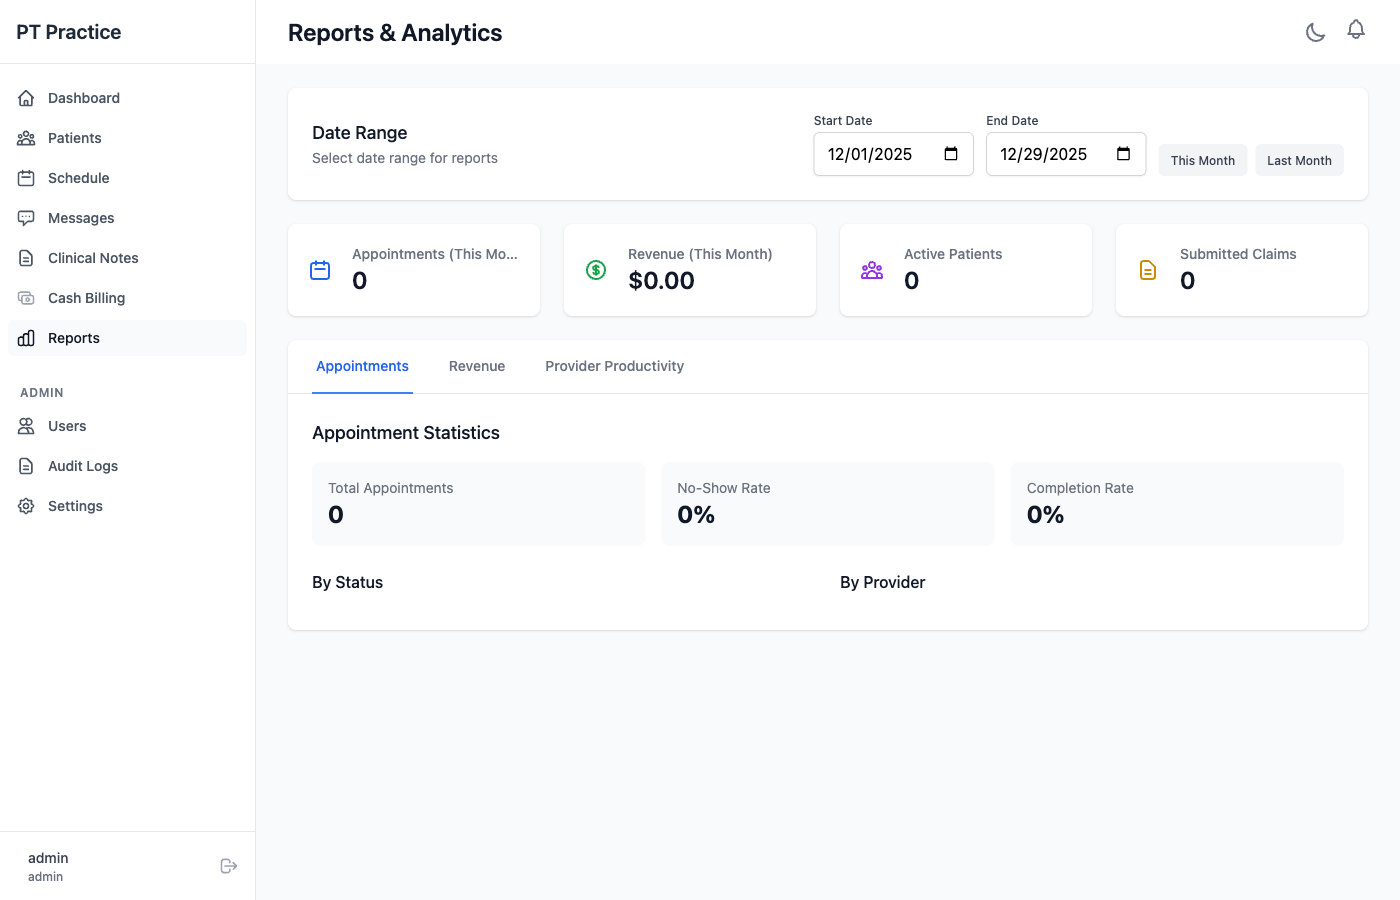Open the Users admin page
Viewport: 1400px width, 900px height.
(x=67, y=425)
